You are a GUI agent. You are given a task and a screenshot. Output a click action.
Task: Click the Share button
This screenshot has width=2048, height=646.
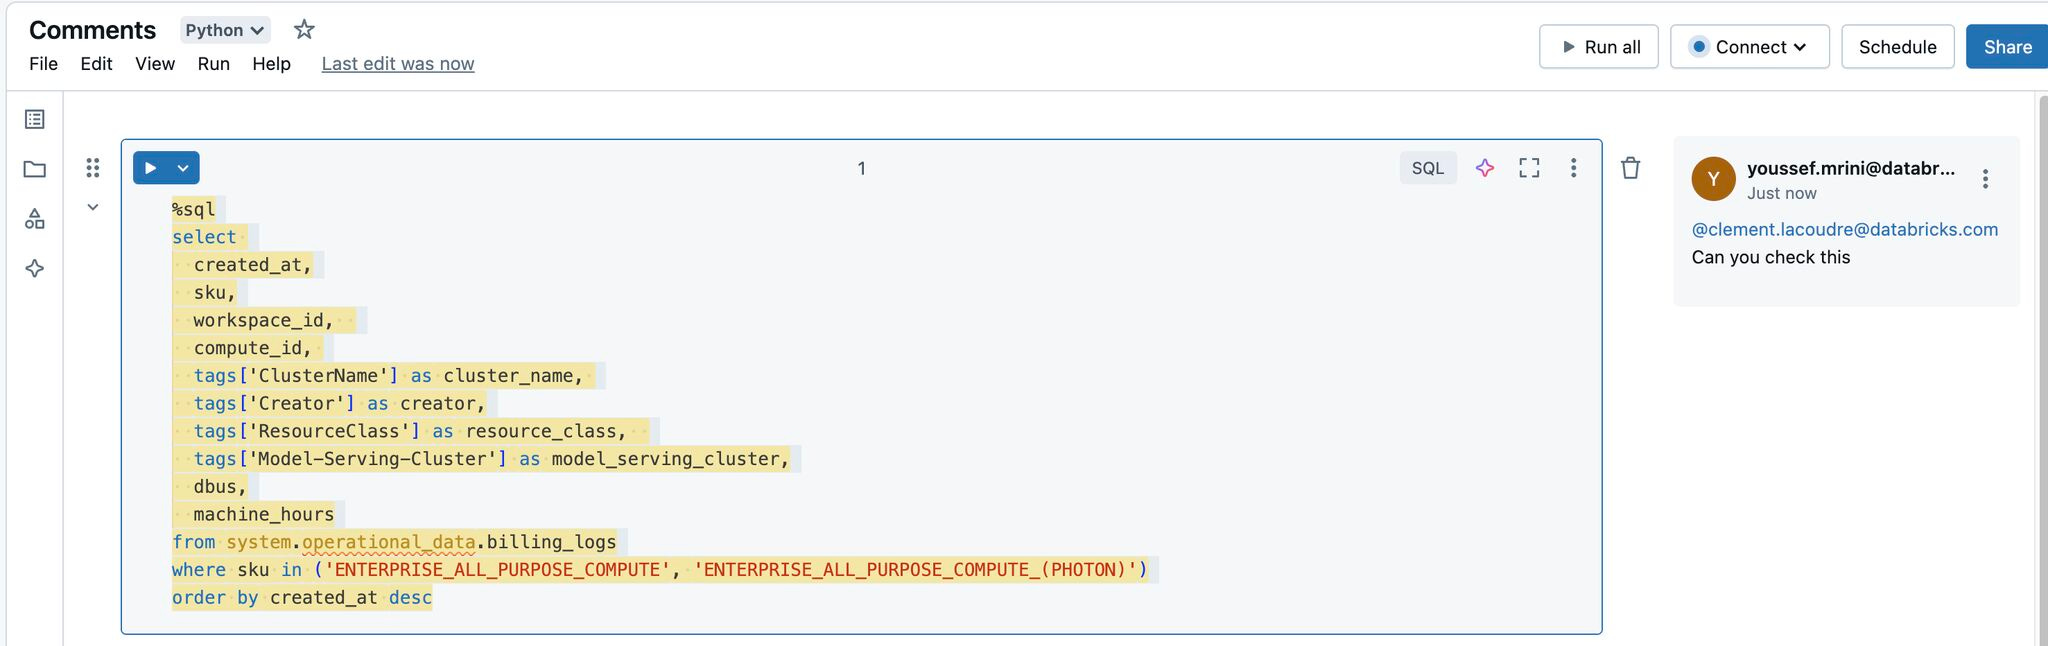point(2007,47)
